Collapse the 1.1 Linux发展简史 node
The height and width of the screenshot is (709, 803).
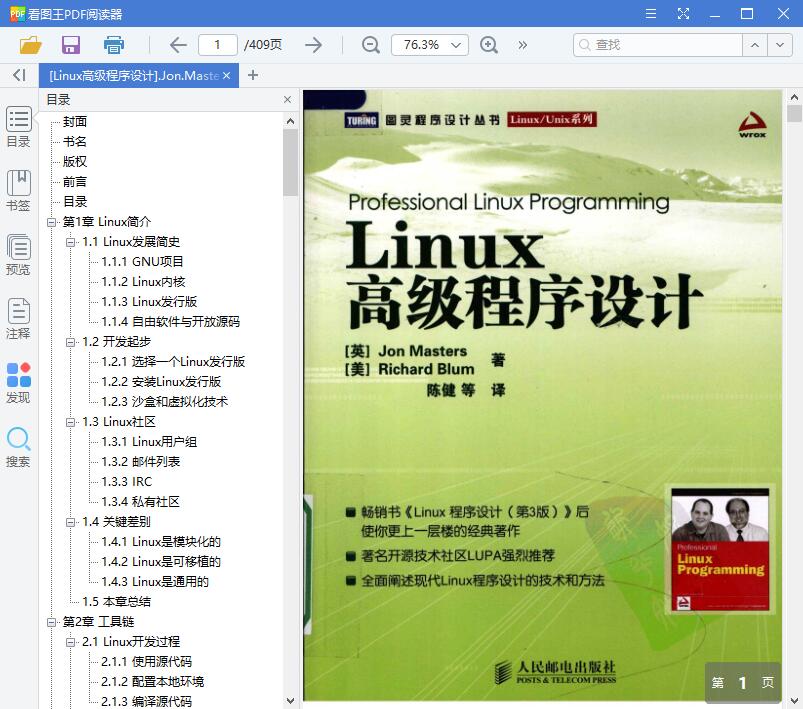(71, 242)
